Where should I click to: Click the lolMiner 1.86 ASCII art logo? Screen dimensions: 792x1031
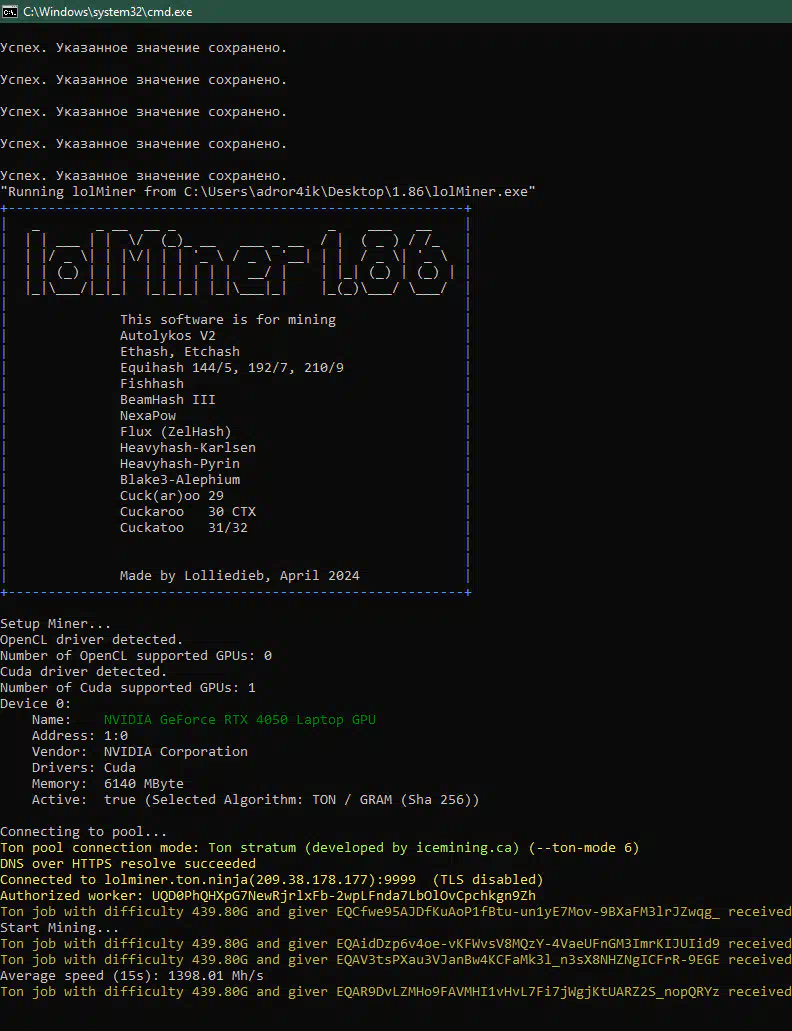pos(240,263)
